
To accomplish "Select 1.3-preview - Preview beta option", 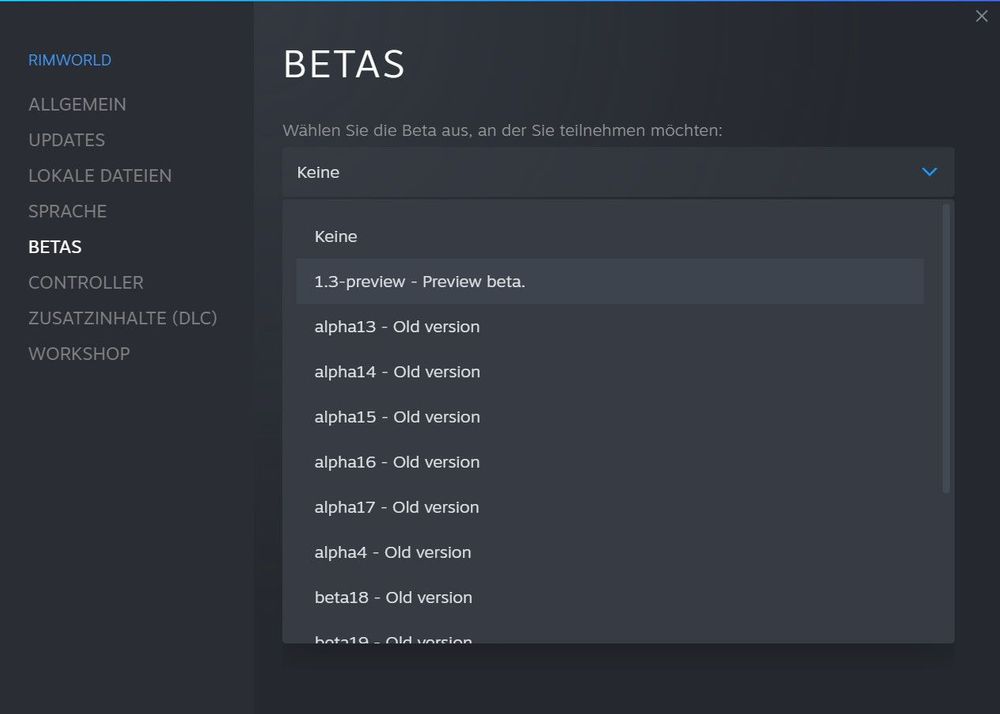I will point(610,282).
